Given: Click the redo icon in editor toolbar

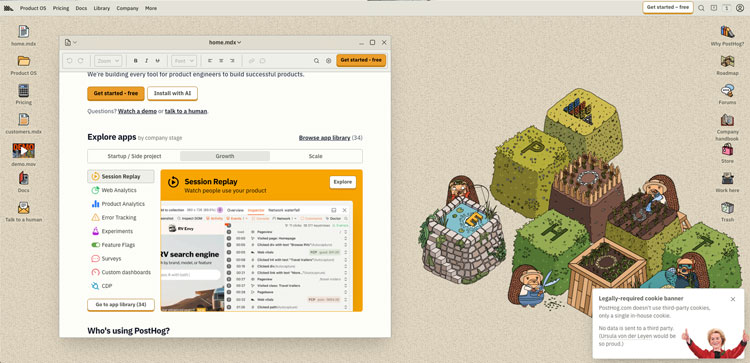Looking at the screenshot, I should [x=81, y=61].
